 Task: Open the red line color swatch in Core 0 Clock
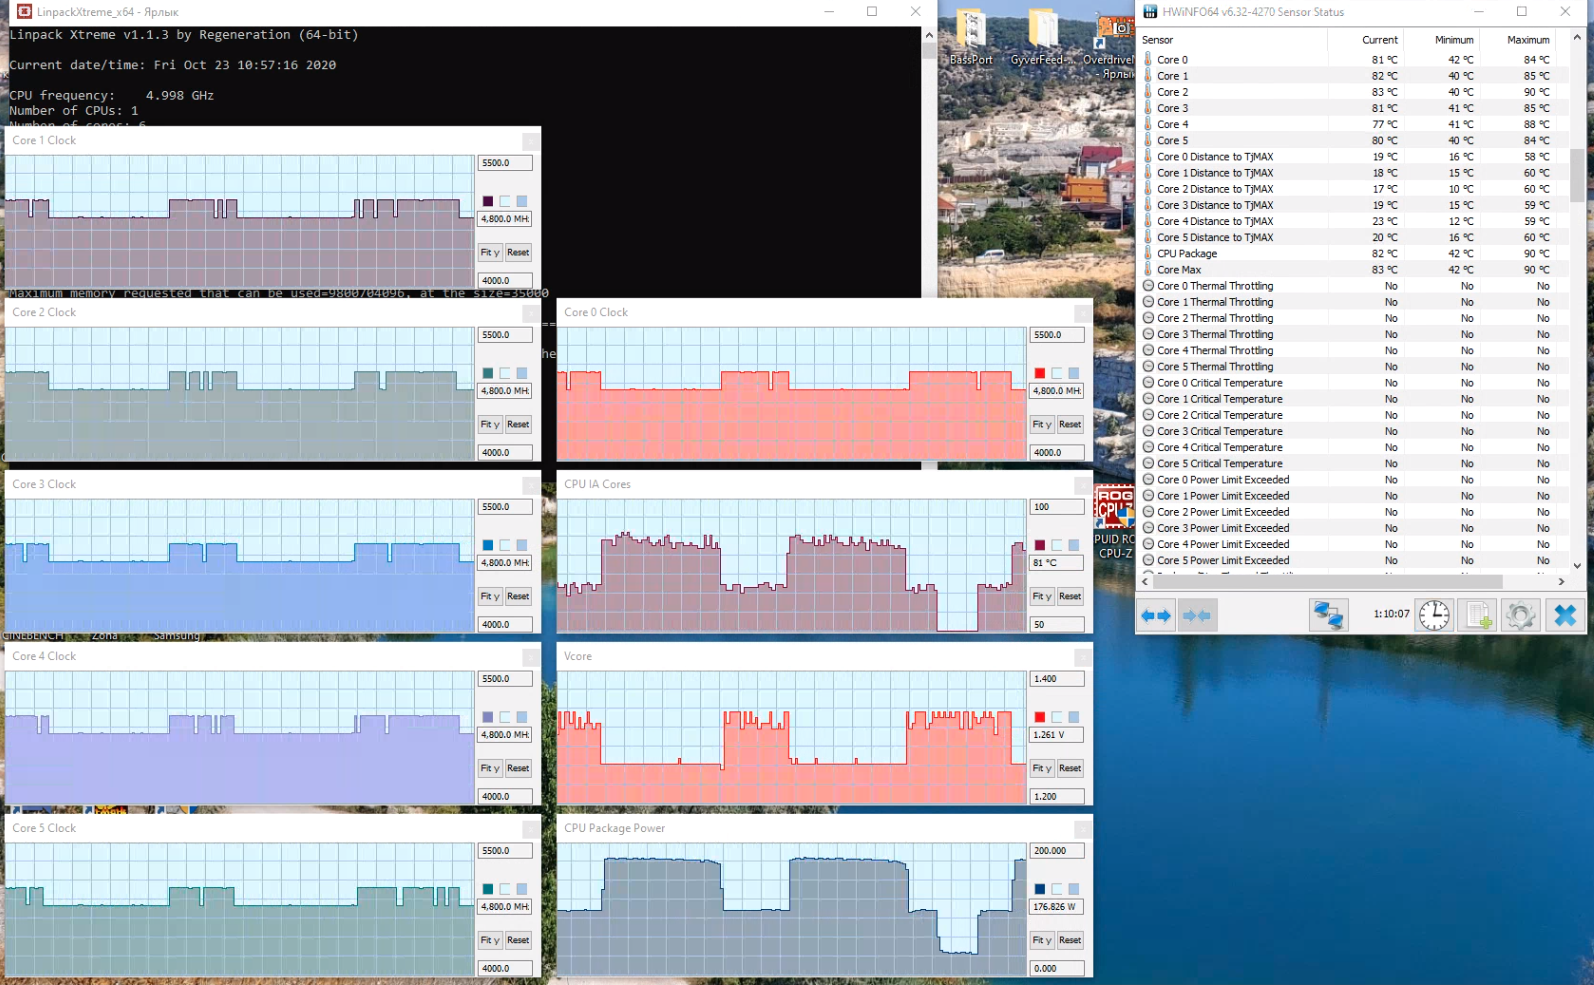point(1040,374)
